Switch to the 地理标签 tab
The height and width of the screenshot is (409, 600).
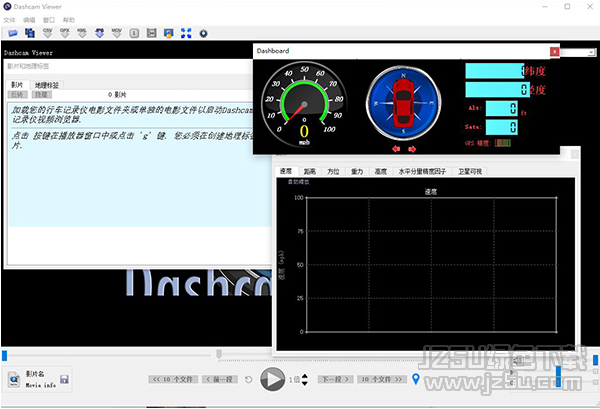click(x=47, y=85)
